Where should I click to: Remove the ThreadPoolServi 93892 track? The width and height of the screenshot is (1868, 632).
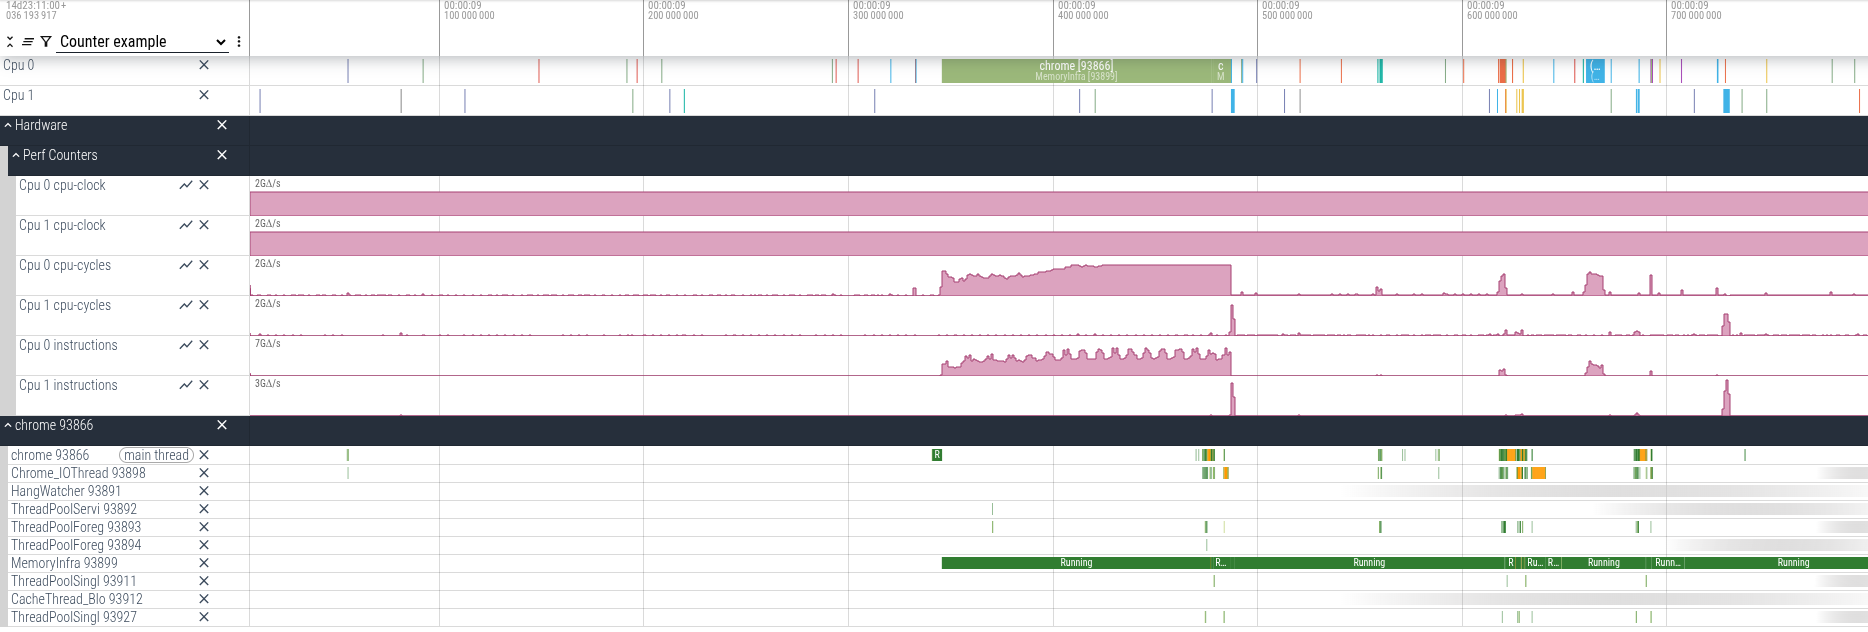[x=204, y=509]
